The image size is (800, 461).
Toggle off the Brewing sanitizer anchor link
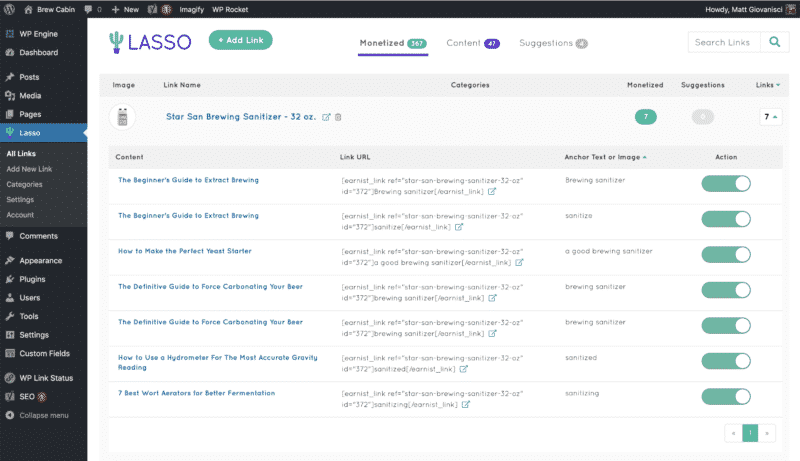pyautogui.click(x=726, y=184)
